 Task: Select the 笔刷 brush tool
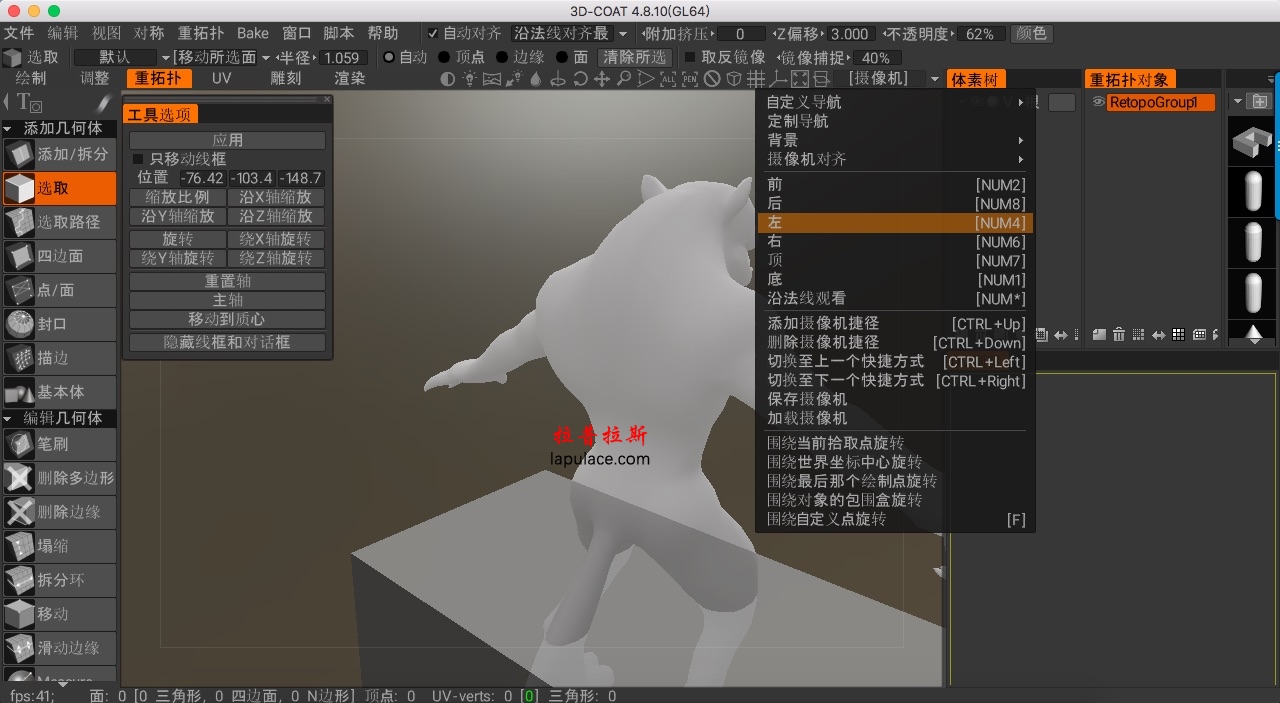click(59, 444)
